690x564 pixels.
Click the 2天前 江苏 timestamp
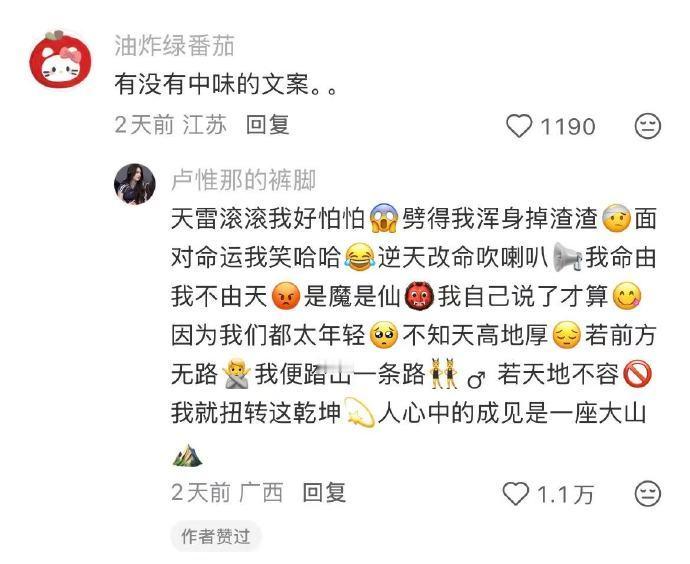171,125
